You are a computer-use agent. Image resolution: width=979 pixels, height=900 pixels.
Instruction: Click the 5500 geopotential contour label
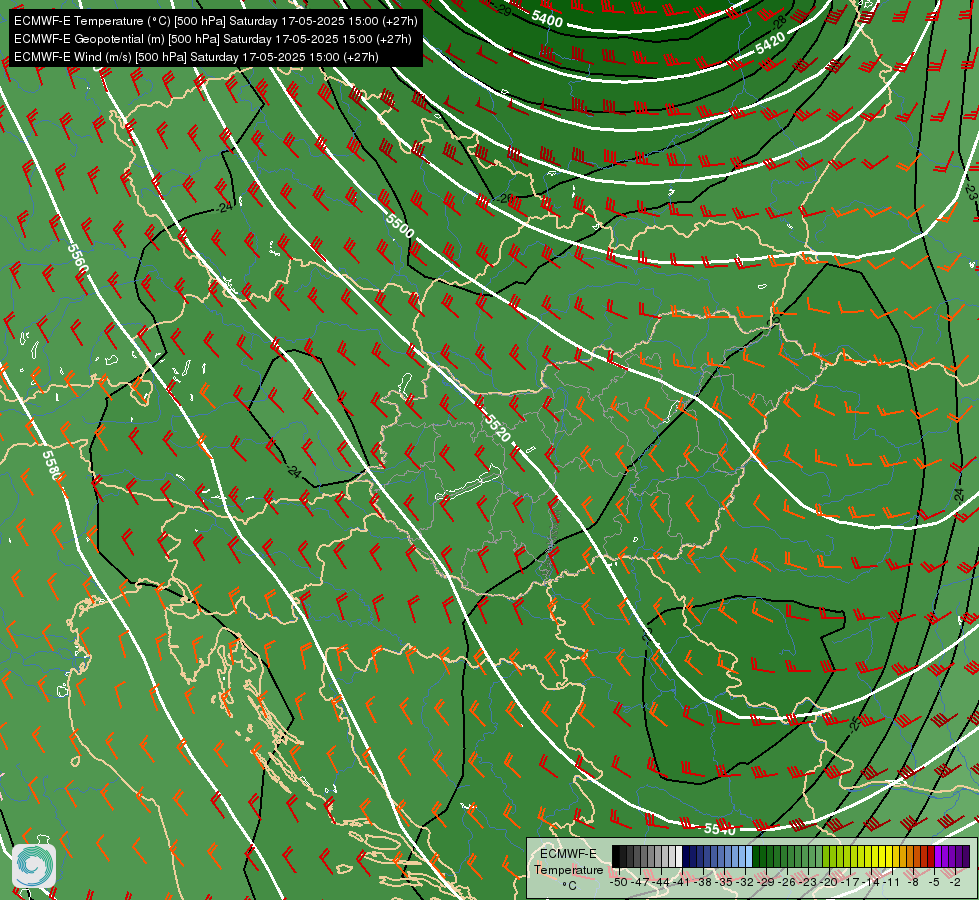pos(400,225)
